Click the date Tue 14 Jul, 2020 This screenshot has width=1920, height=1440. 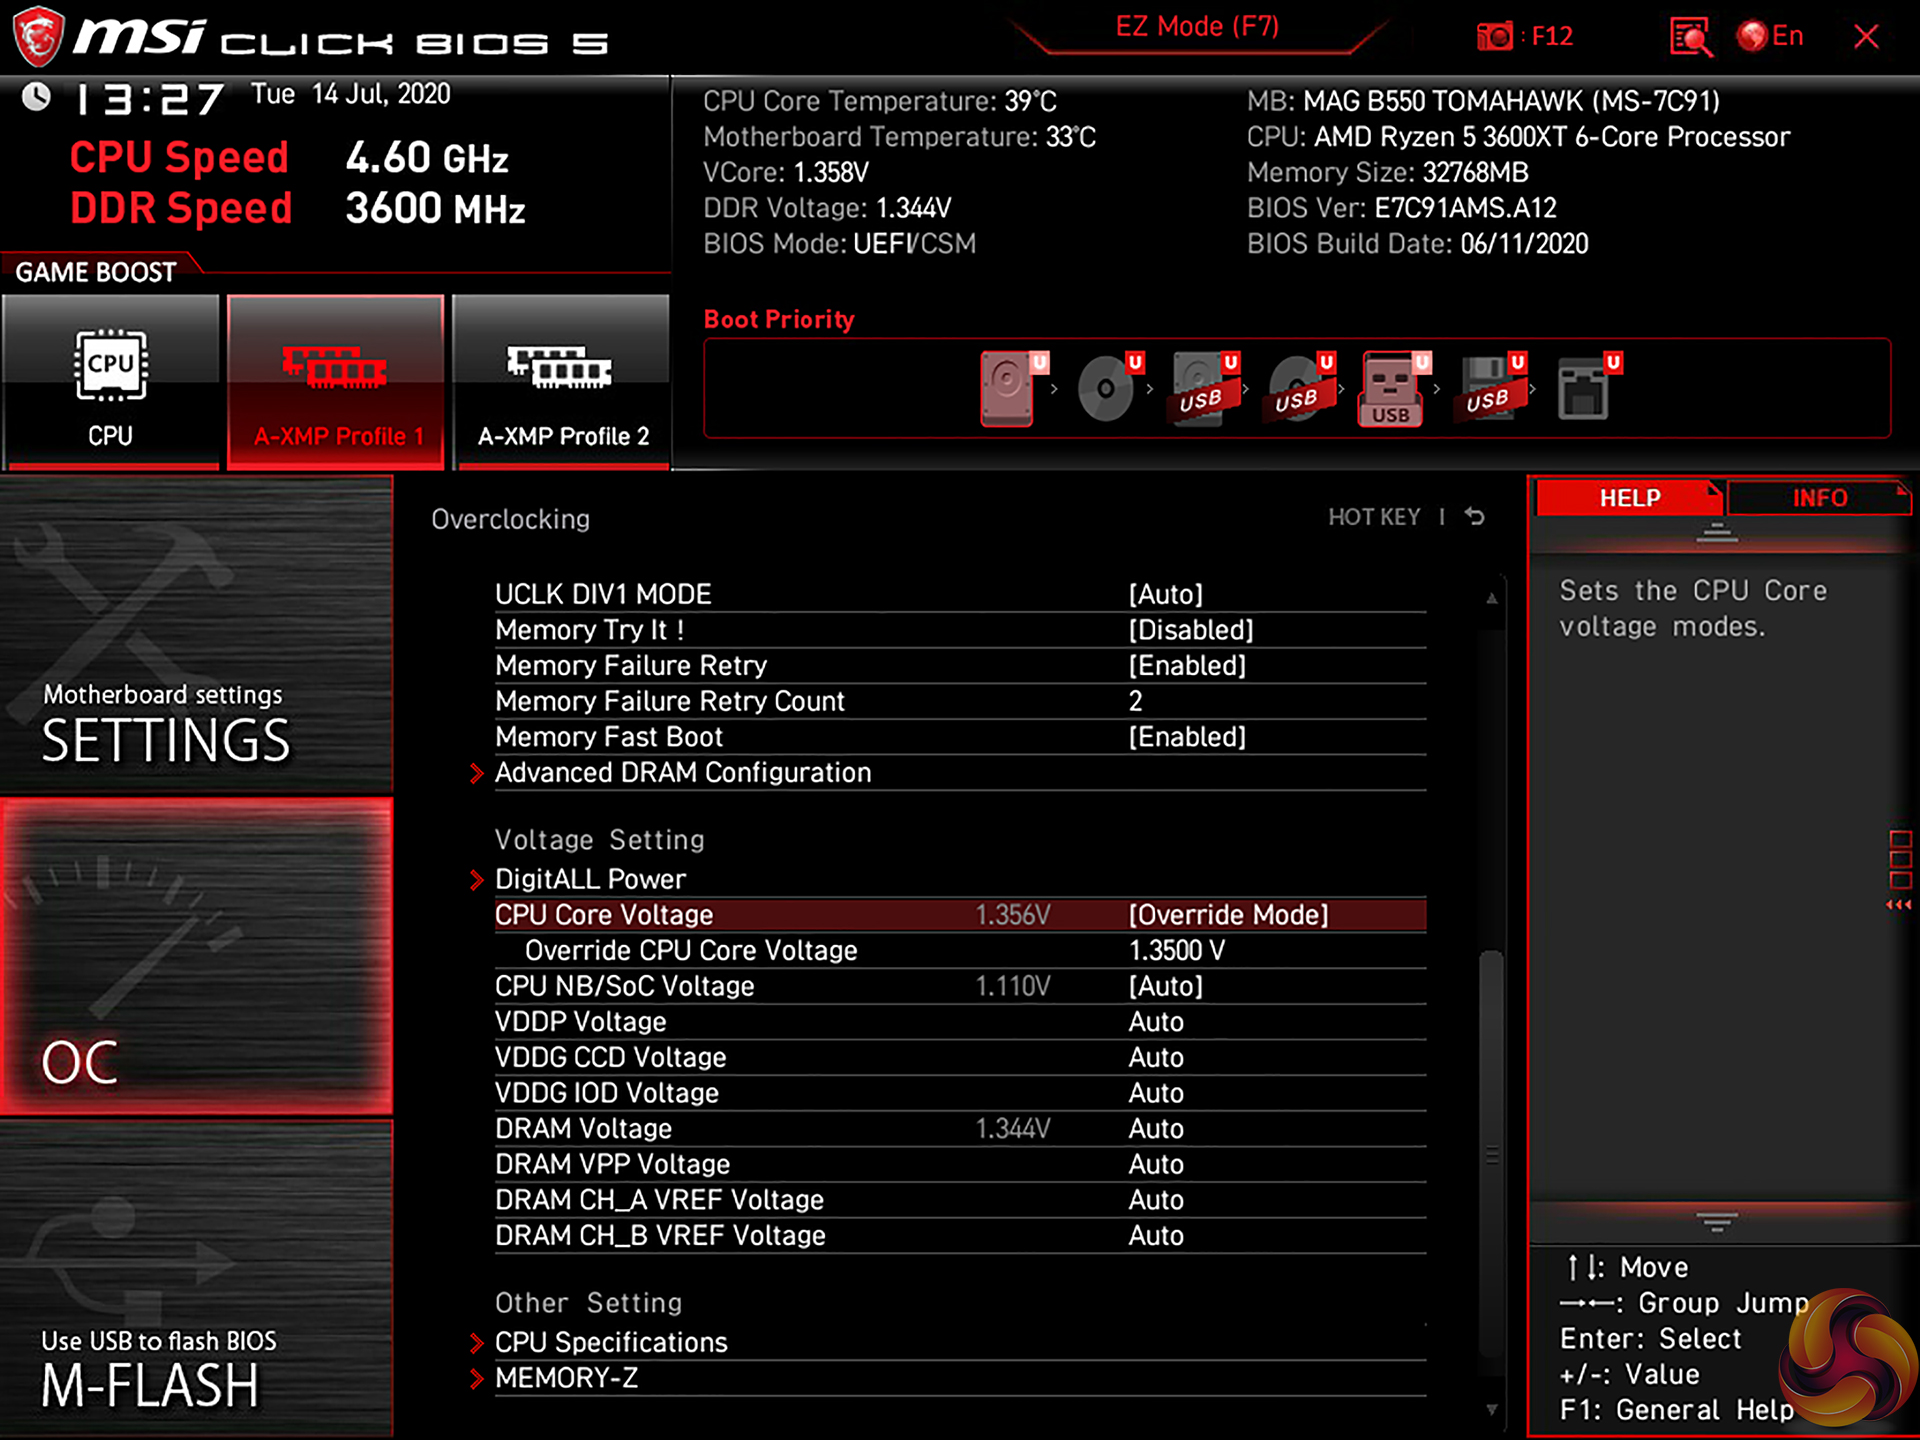(350, 94)
